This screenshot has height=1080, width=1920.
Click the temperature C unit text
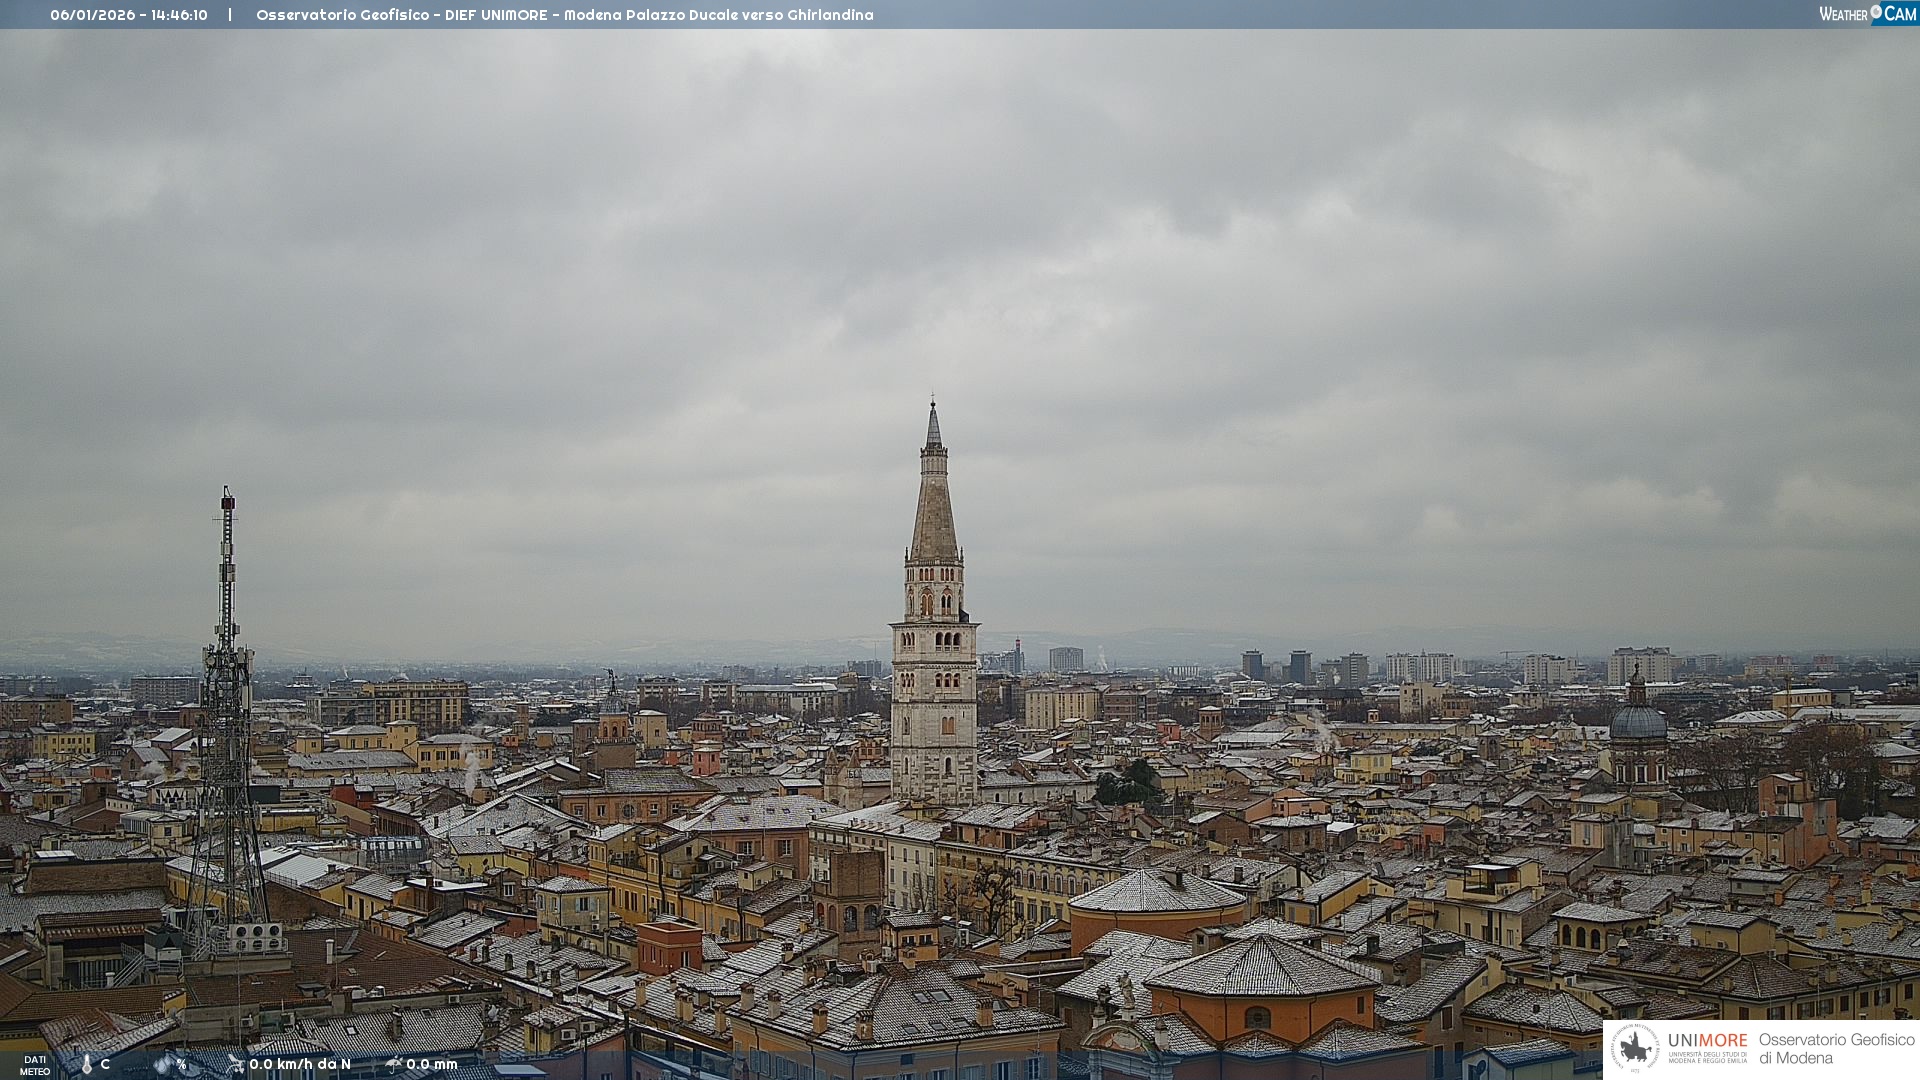click(105, 1064)
